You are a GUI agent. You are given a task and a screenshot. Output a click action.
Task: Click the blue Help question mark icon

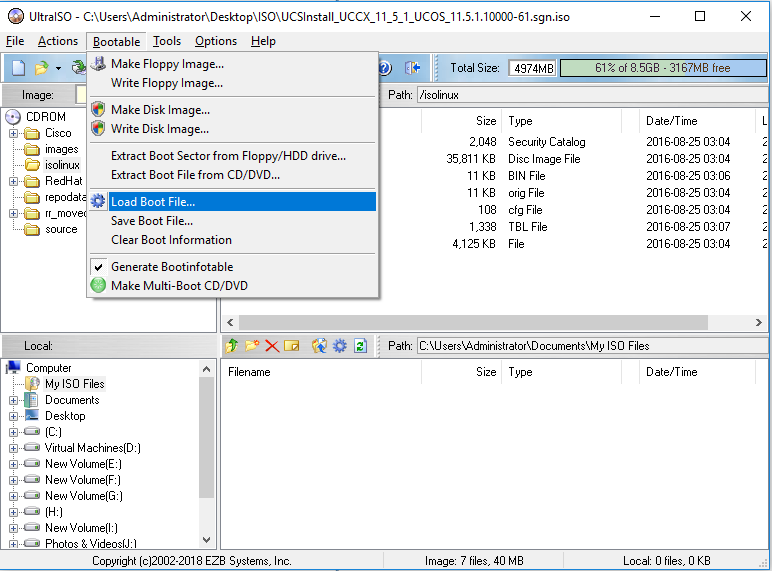point(385,67)
